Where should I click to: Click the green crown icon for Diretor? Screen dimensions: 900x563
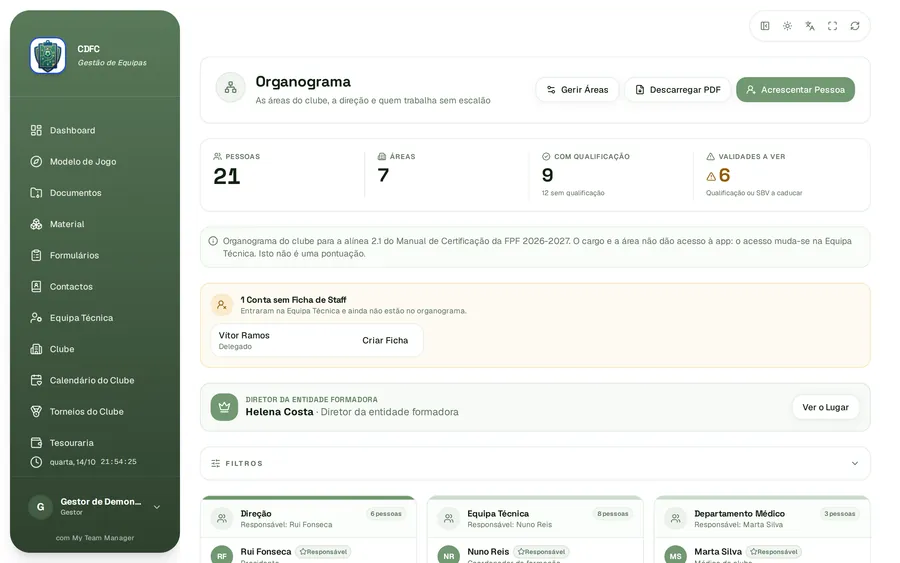pyautogui.click(x=224, y=407)
